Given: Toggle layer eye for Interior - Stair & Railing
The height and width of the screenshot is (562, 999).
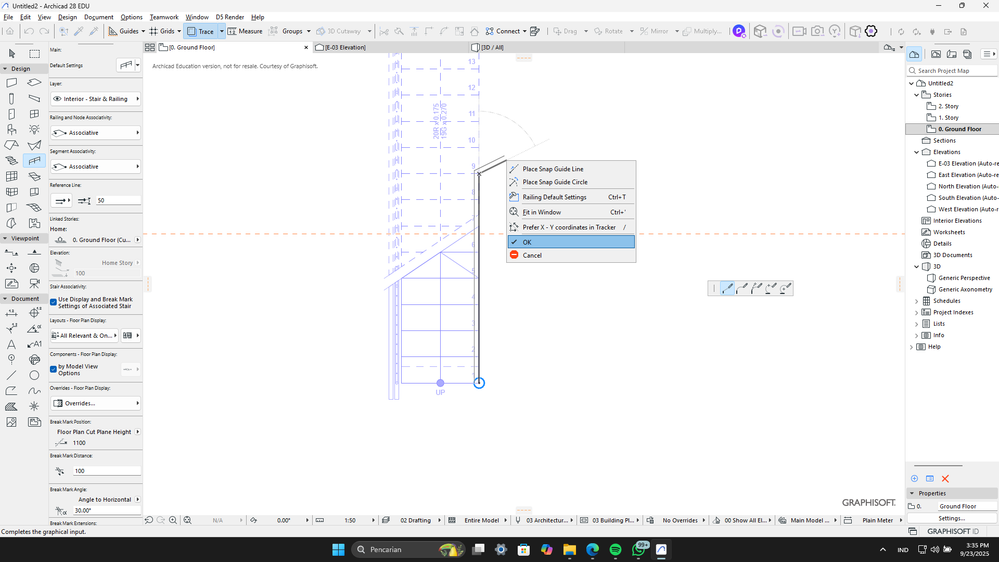Looking at the screenshot, I should [57, 99].
